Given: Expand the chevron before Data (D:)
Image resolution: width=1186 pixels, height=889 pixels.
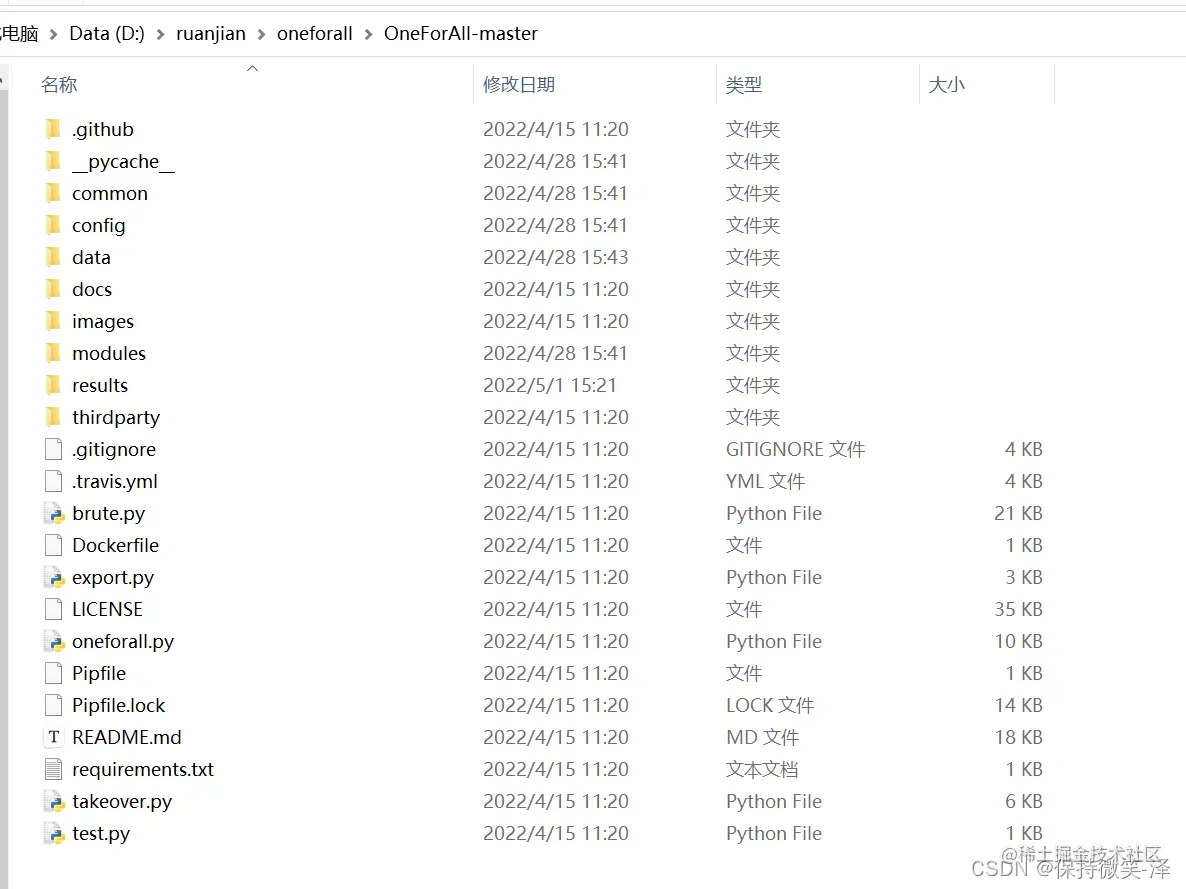Looking at the screenshot, I should tap(54, 34).
